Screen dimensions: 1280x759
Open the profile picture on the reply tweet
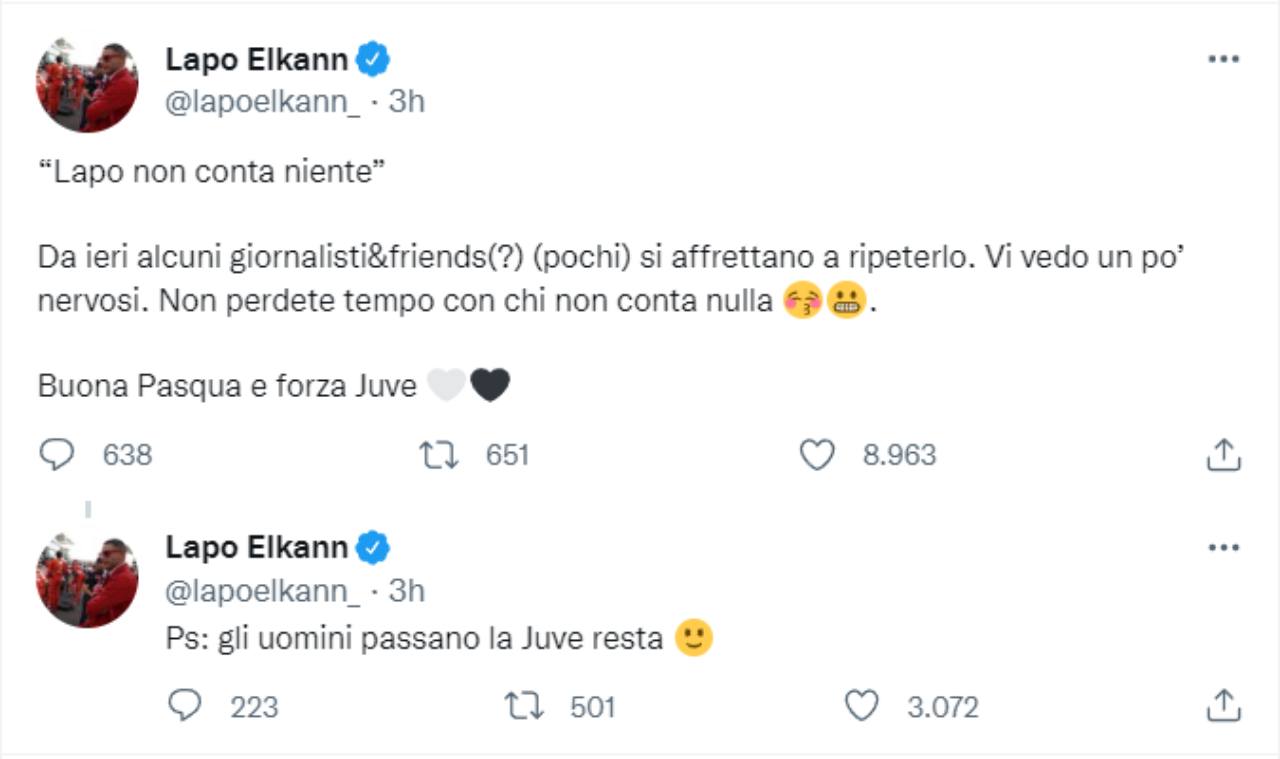(x=87, y=580)
